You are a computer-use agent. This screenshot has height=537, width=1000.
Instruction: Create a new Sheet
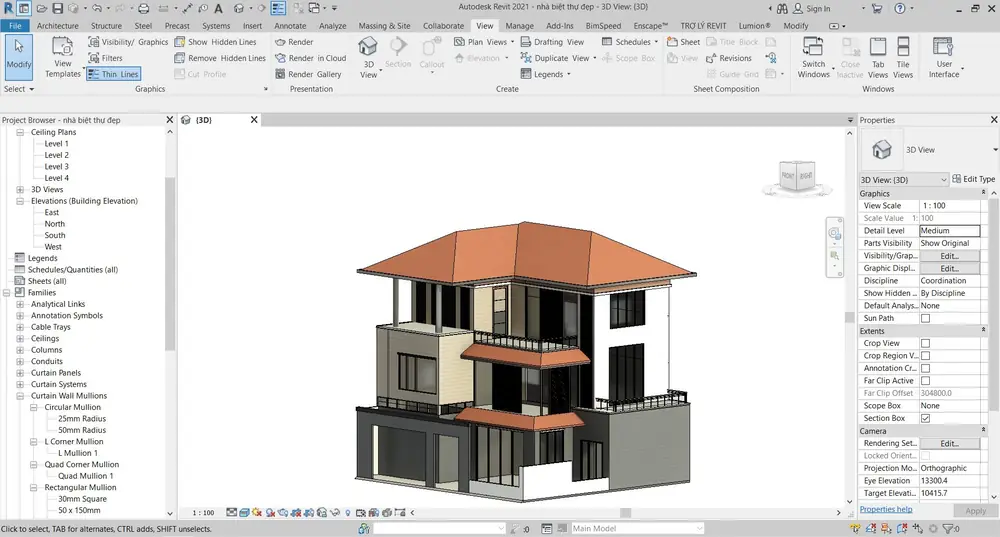(683, 42)
